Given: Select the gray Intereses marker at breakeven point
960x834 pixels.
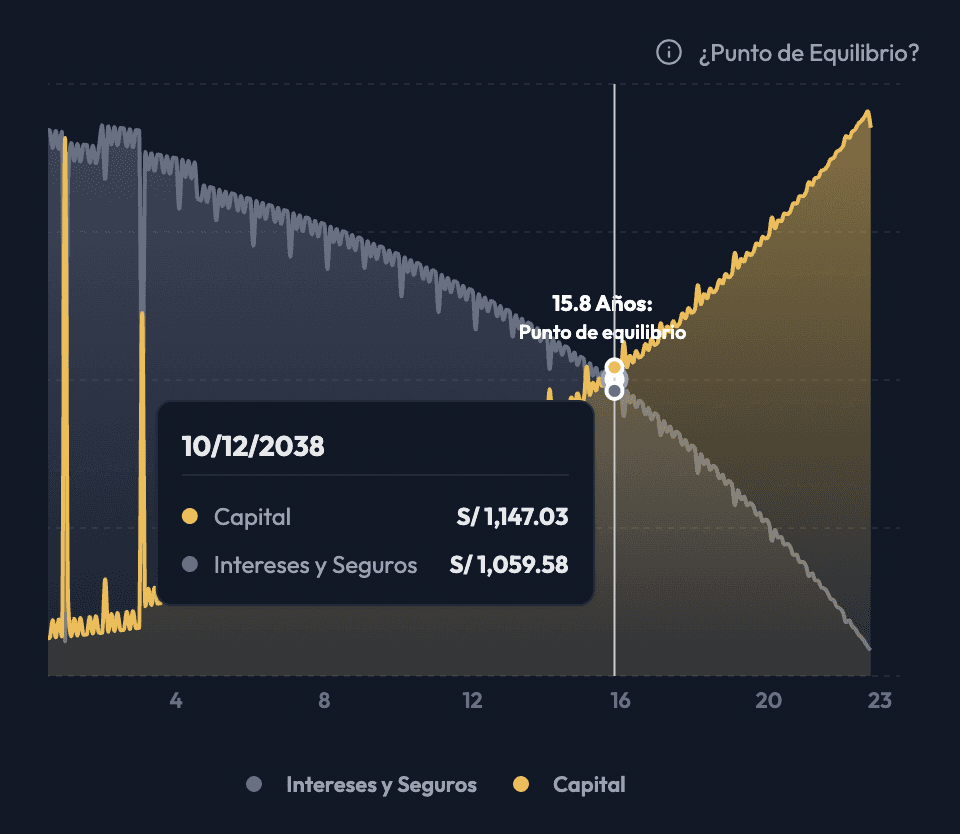Looking at the screenshot, I should 614,391.
